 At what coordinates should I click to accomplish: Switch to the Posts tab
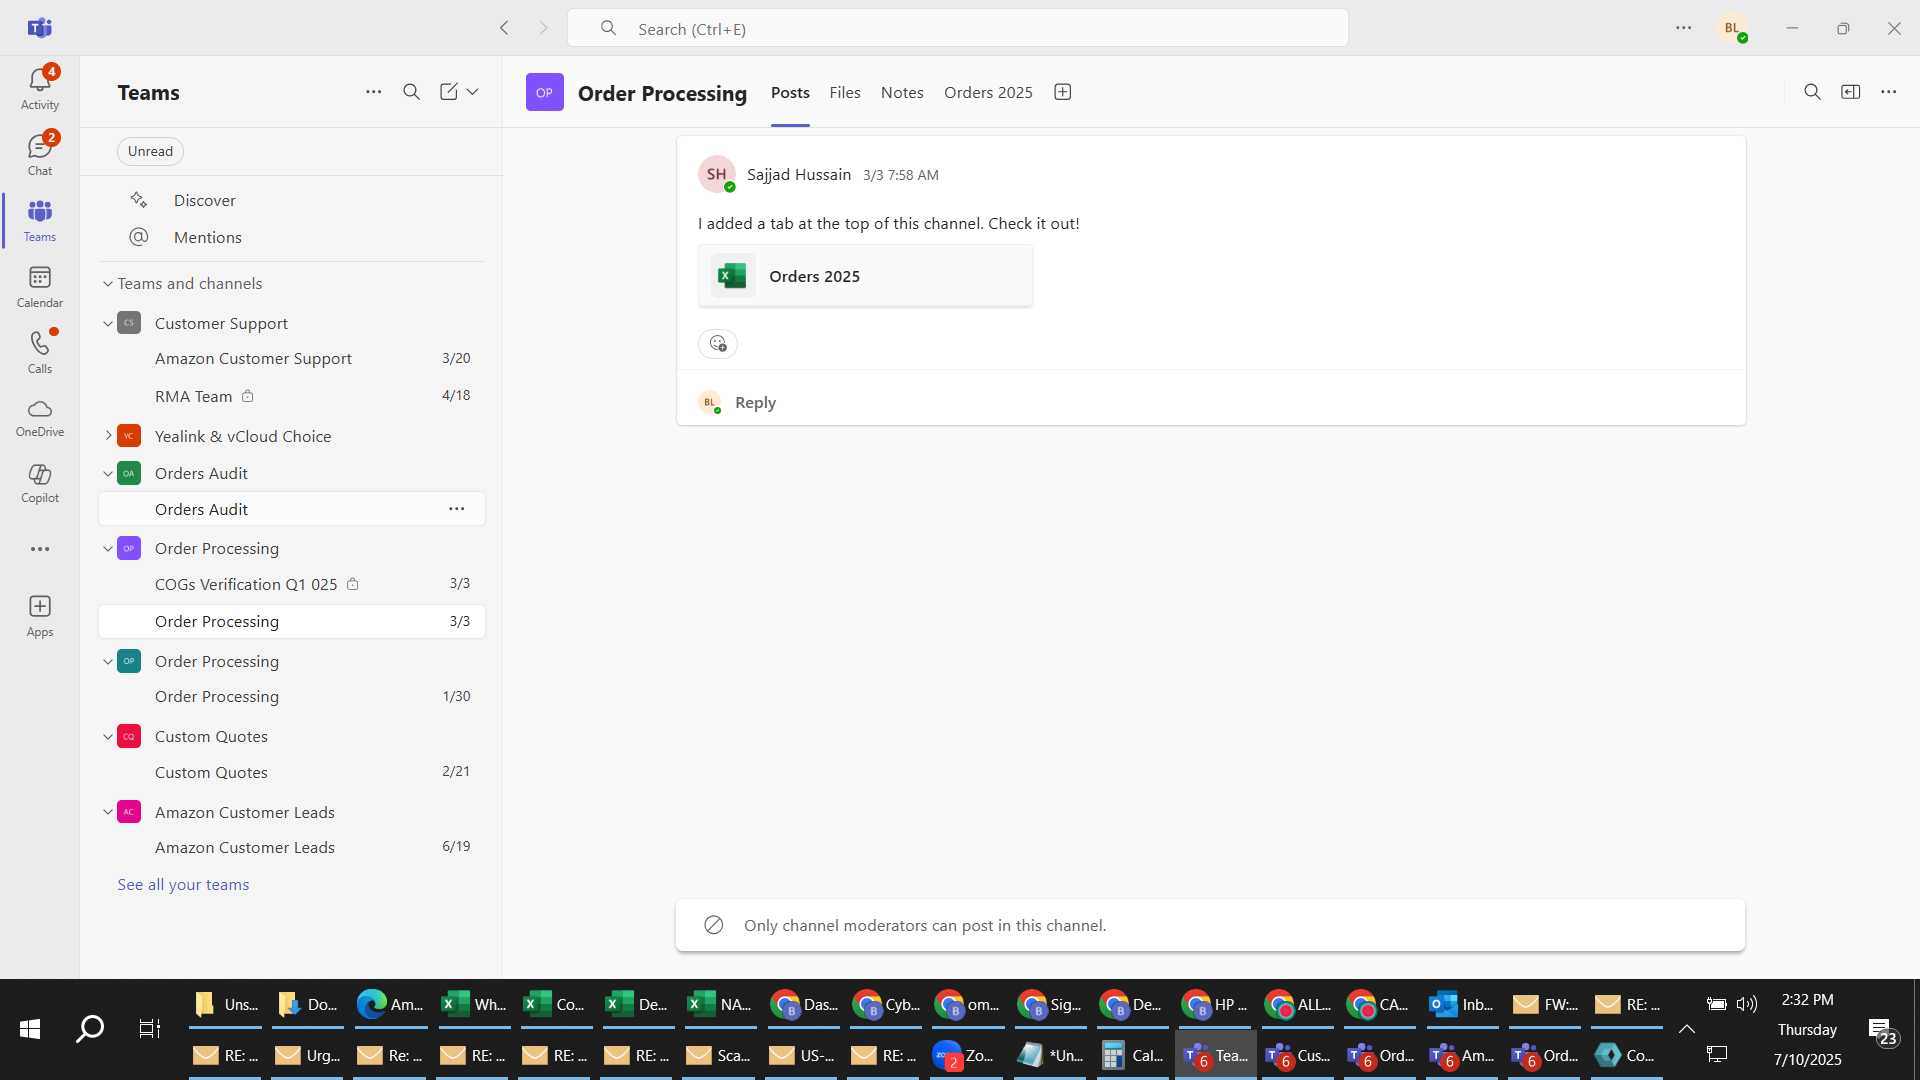(x=790, y=92)
